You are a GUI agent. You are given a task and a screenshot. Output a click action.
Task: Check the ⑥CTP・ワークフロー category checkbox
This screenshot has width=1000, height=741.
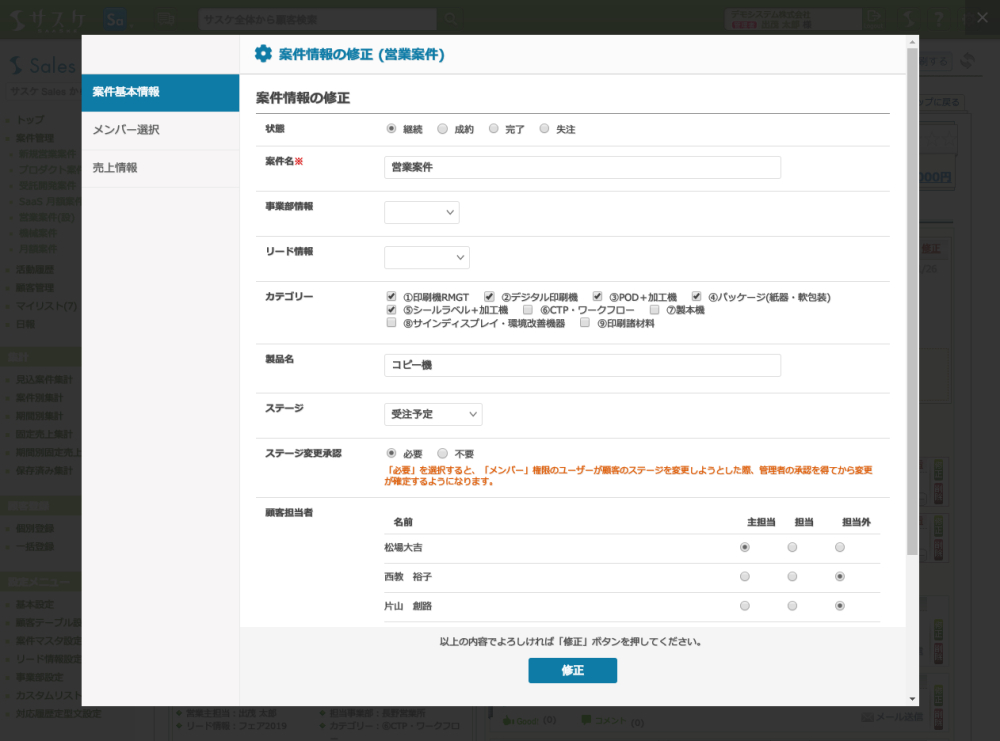coord(528,310)
